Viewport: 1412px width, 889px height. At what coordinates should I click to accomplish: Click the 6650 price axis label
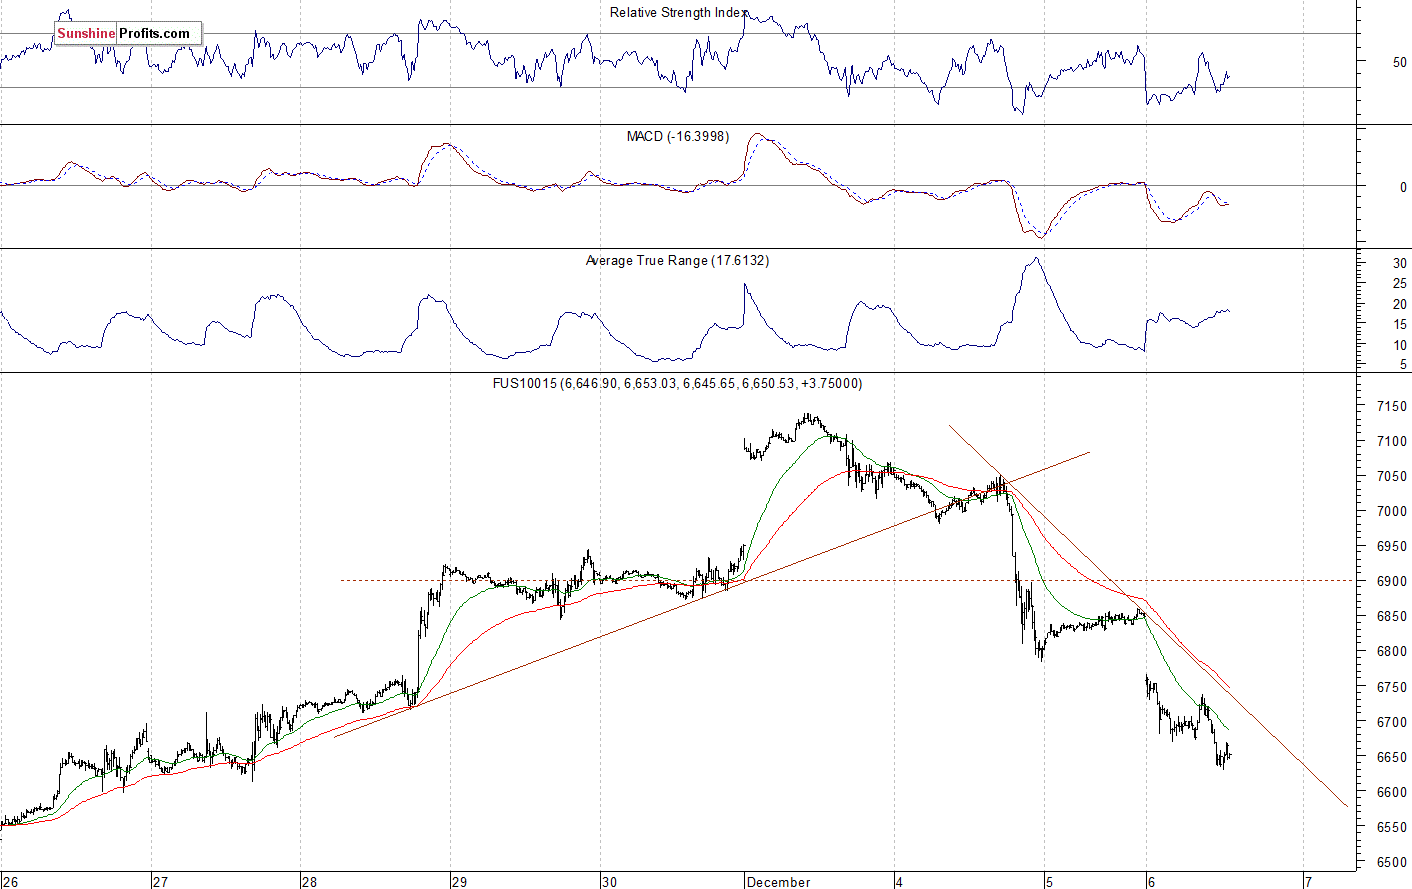tap(1391, 758)
